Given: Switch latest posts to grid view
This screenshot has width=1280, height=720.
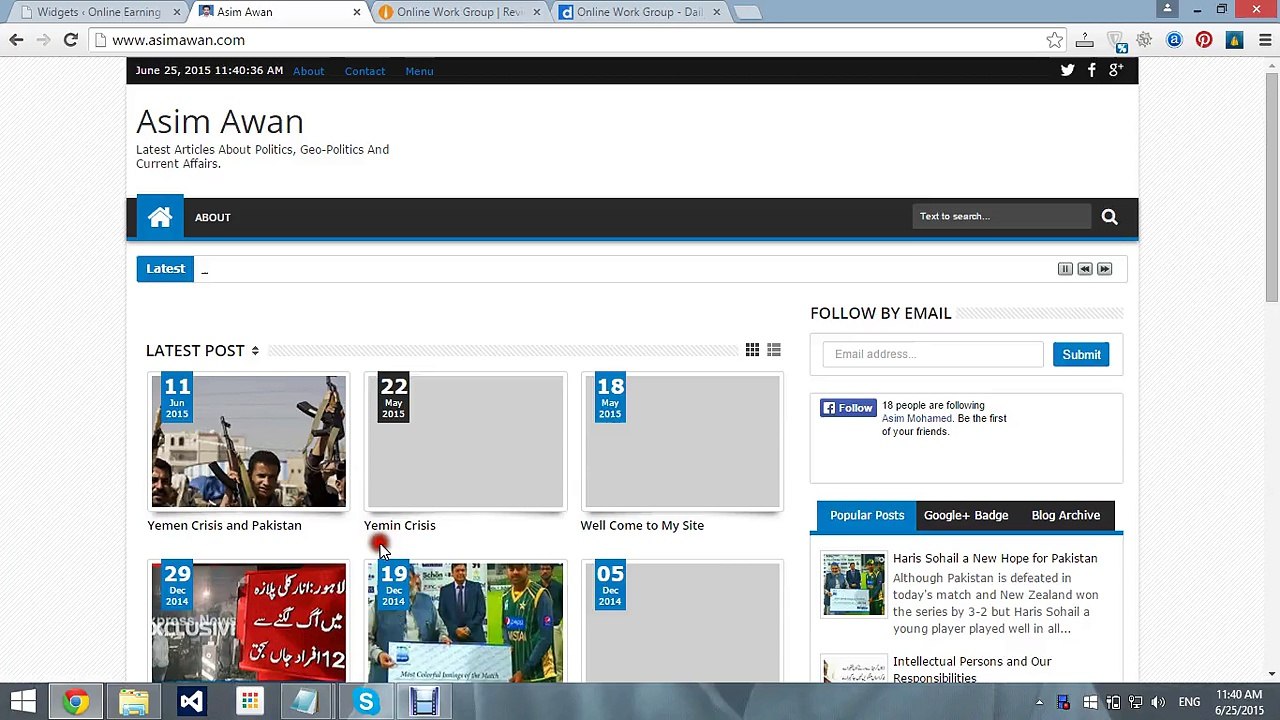Looking at the screenshot, I should click(x=752, y=350).
